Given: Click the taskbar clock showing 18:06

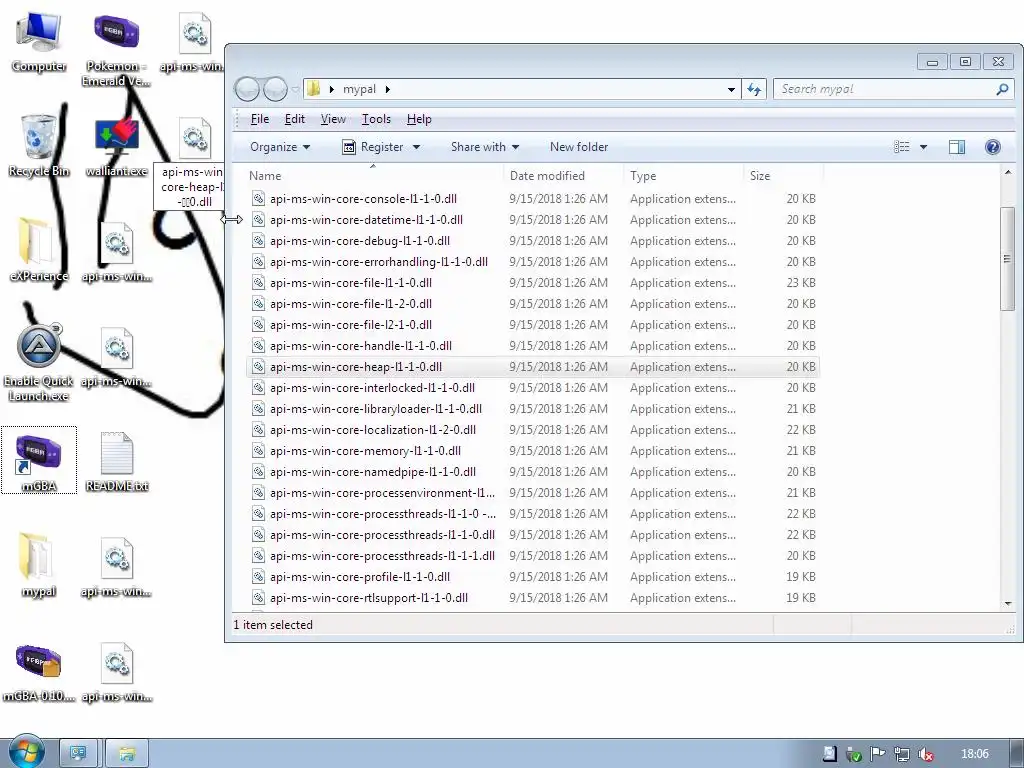Looking at the screenshot, I should click(x=975, y=754).
